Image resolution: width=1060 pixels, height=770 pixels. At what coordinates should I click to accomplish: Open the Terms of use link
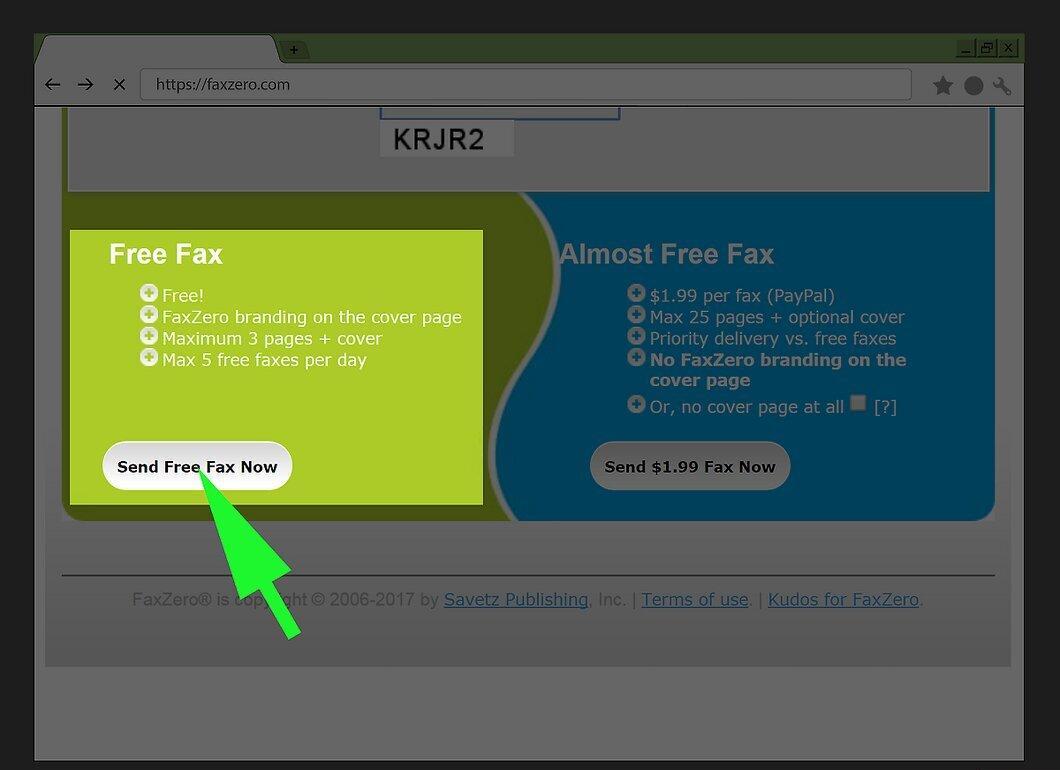coord(695,600)
